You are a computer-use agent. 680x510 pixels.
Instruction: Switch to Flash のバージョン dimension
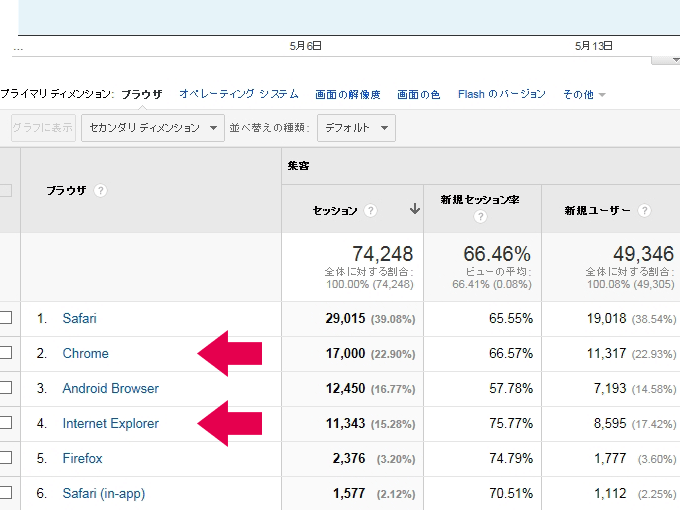pyautogui.click(x=502, y=94)
